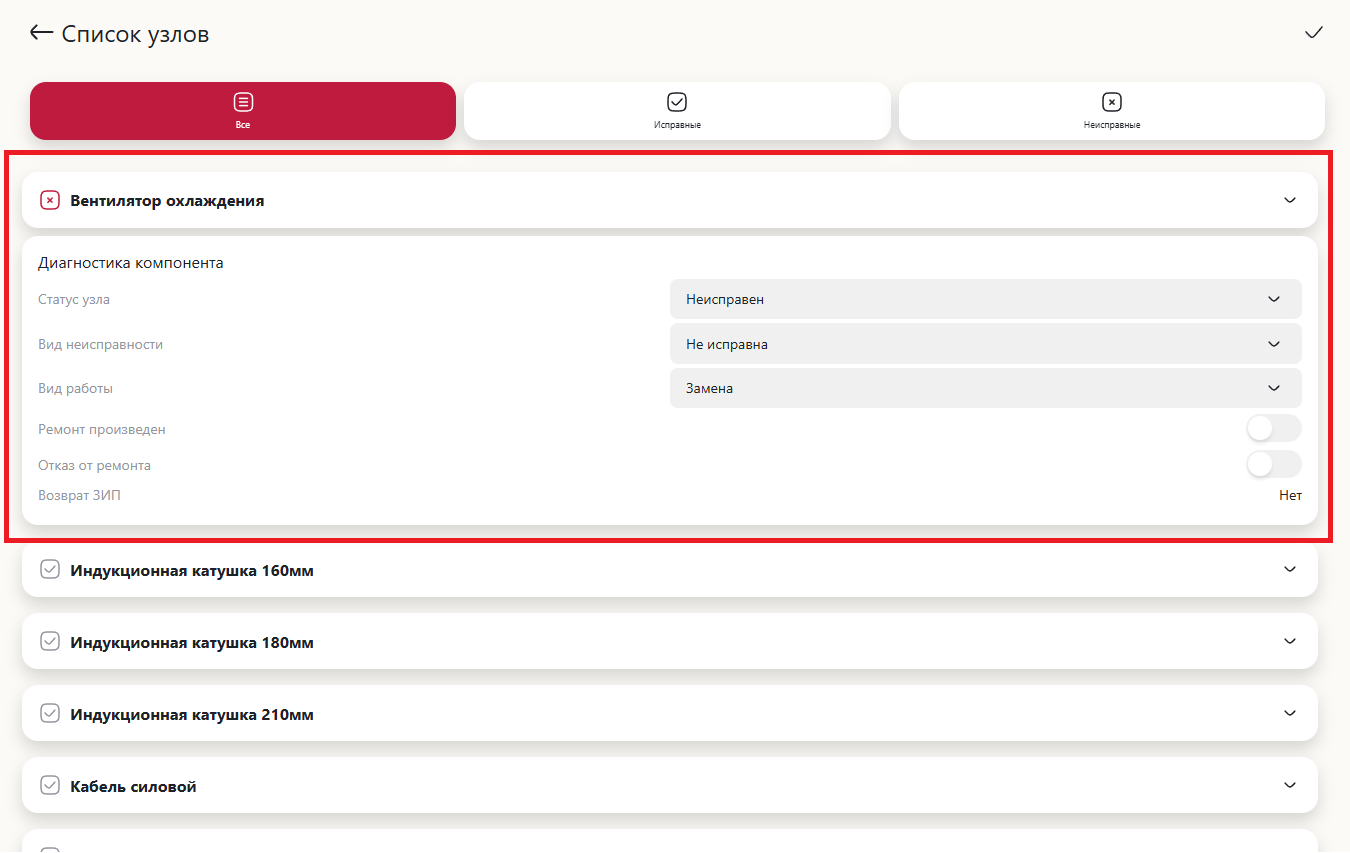
Task: Click the Индукционная катушка 180мм title
Action: (x=192, y=642)
